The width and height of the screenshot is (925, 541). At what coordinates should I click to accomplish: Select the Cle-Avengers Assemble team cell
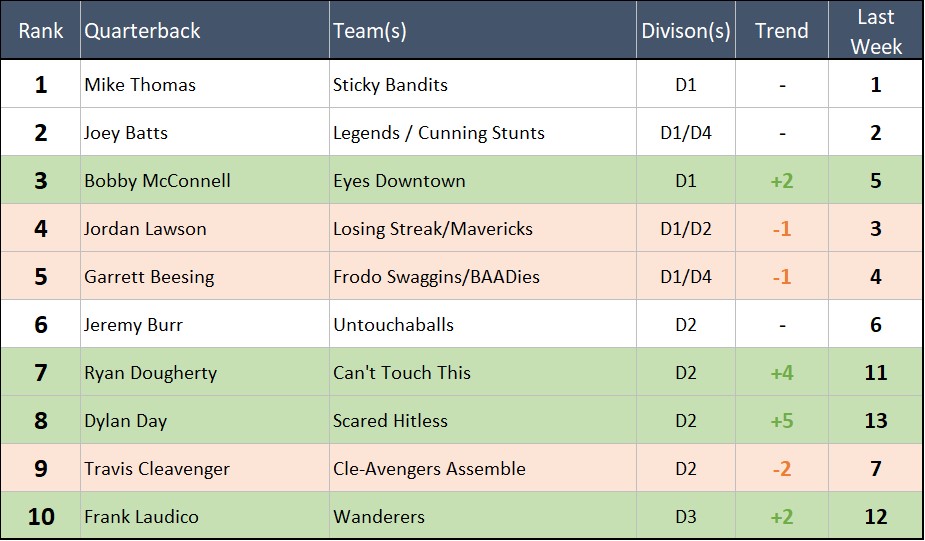[x=429, y=469]
